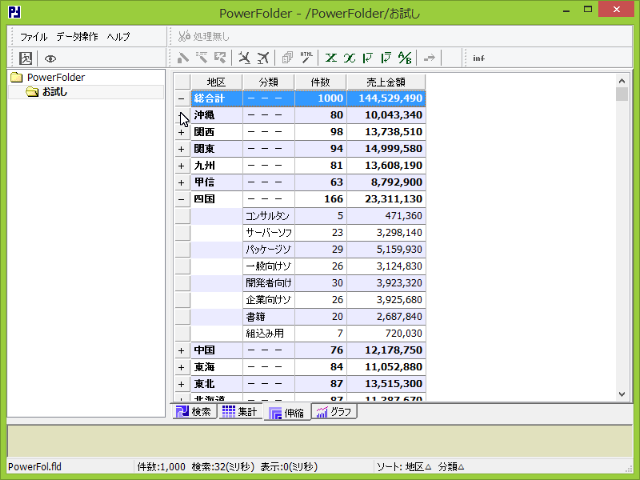Screen dimensions: 640x480
Task: Click the vertical scrollbar thumb
Action: pos(622,94)
